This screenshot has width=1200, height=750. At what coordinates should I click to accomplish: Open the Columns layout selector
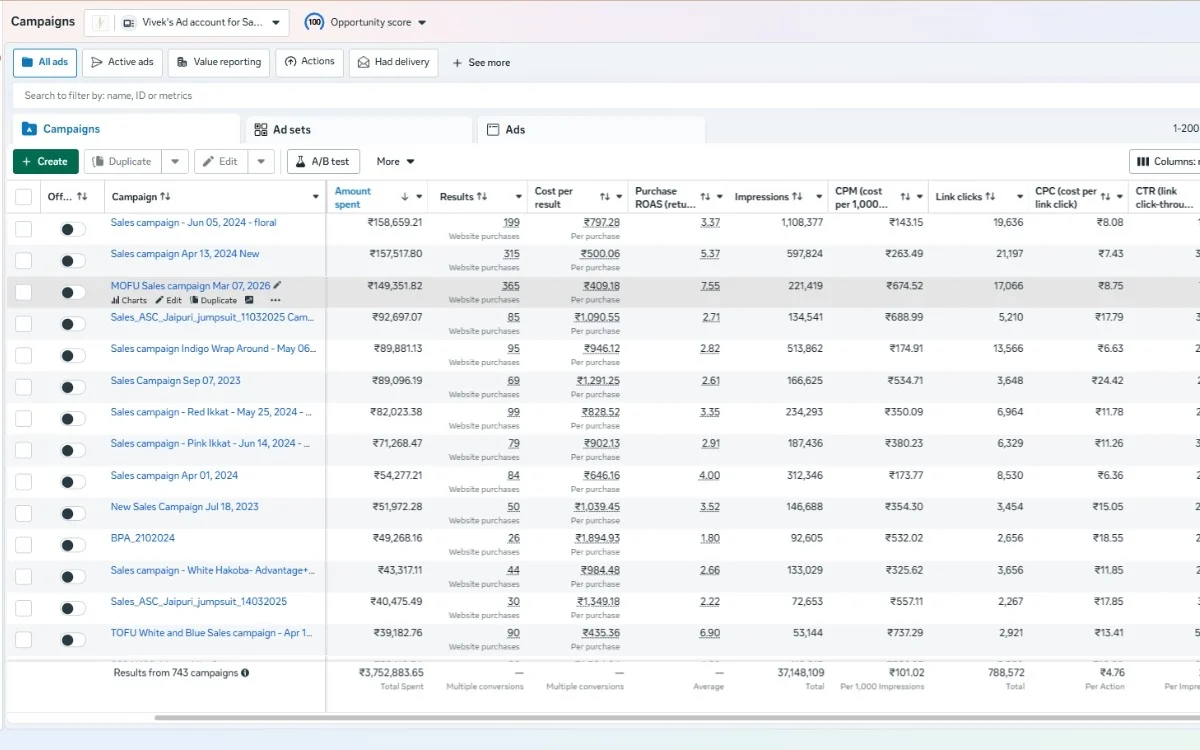click(1165, 161)
